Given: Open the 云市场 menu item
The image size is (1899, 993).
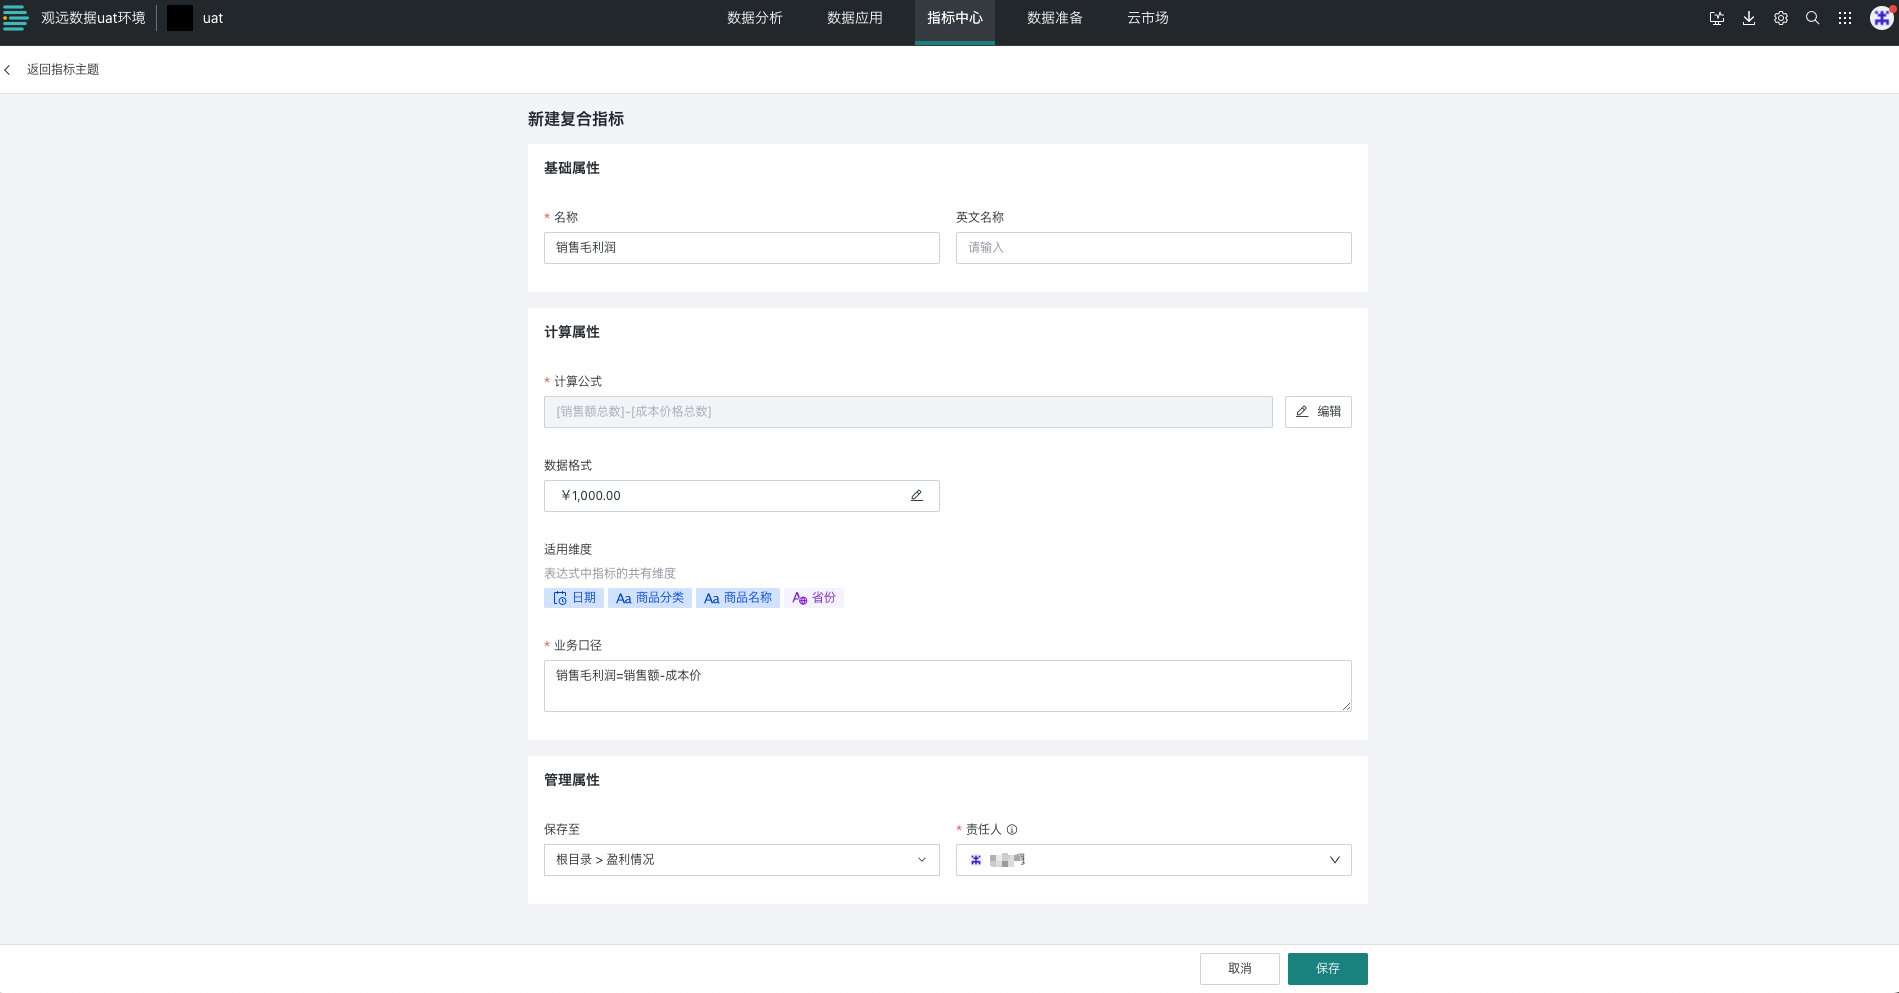Looking at the screenshot, I should click(x=1146, y=18).
